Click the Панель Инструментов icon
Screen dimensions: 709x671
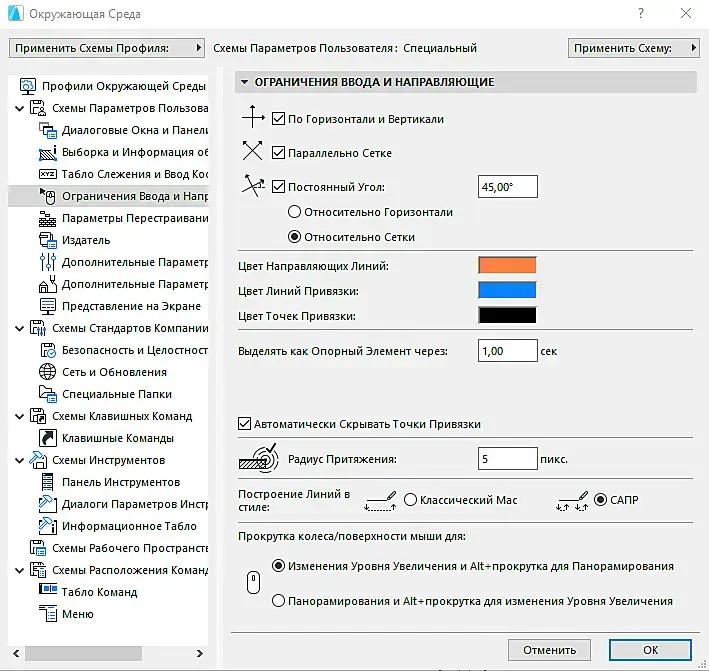click(x=47, y=482)
